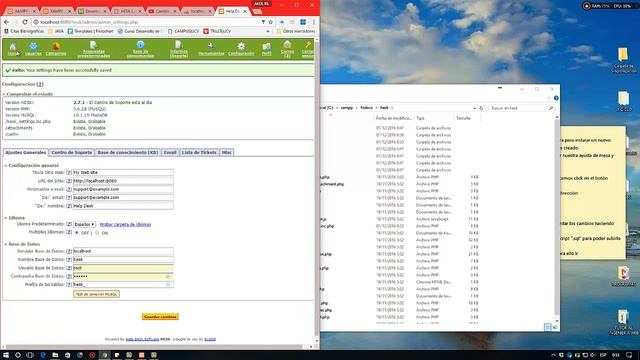Image resolution: width=640 pixels, height=360 pixels.
Task: Click help [?] beside Configuración heading
Action: pyautogui.click(x=40, y=84)
